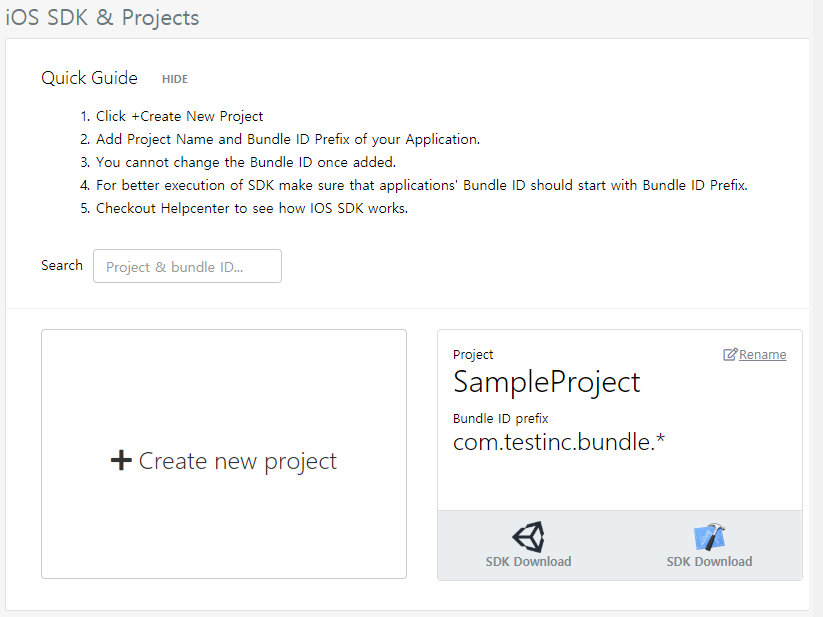823x617 pixels.
Task: Click the pencil edit icon beside Rename
Action: (x=730, y=355)
